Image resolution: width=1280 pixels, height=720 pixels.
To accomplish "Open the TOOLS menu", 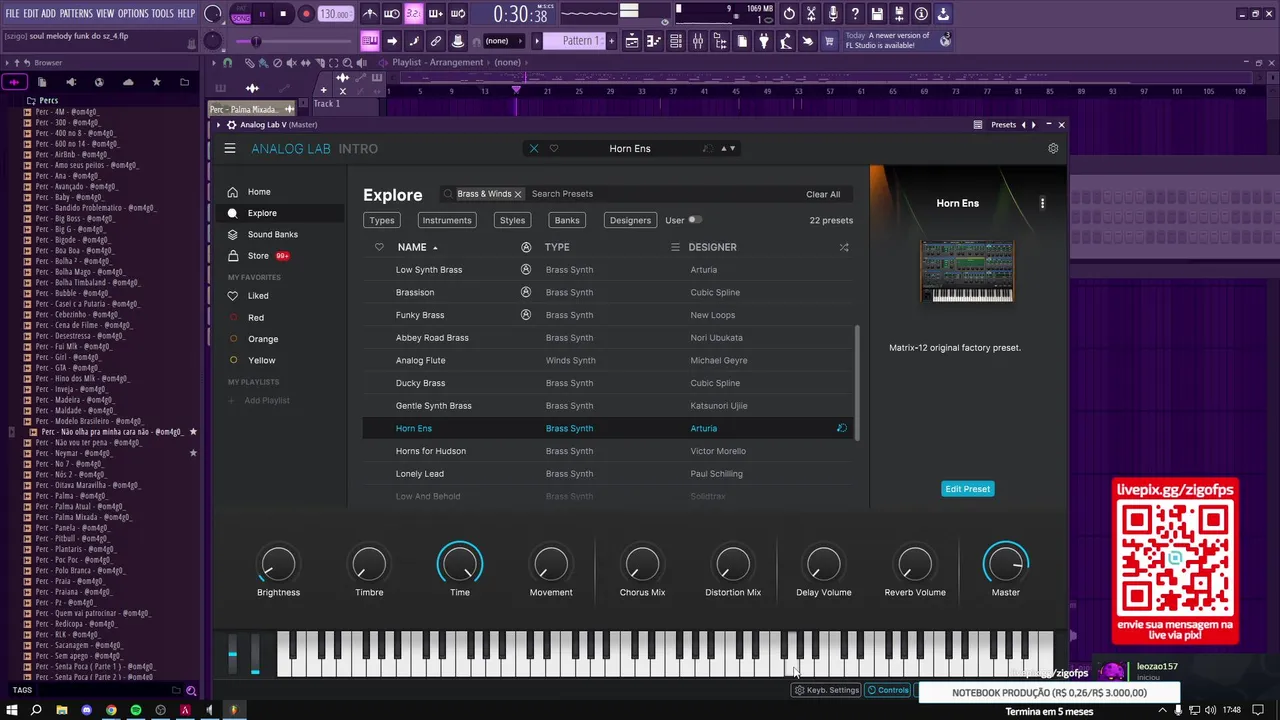I will pyautogui.click(x=162, y=14).
